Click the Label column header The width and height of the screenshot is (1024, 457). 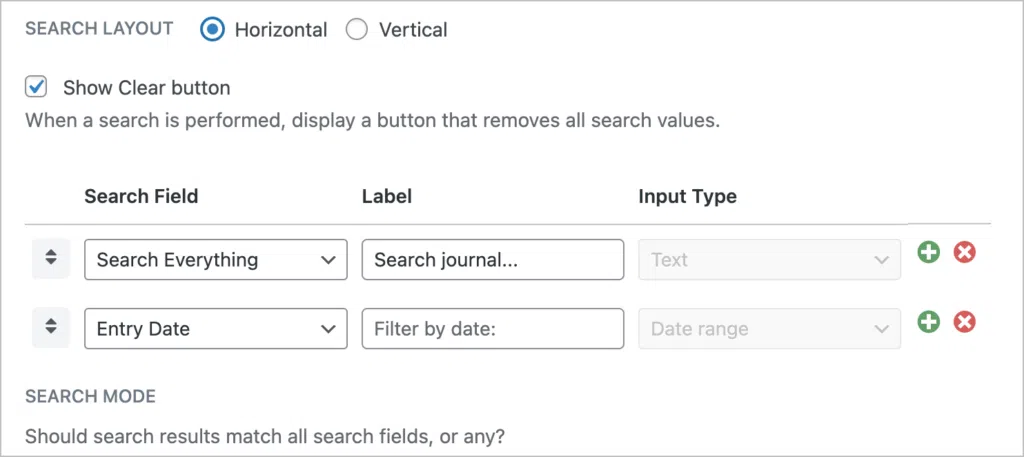pyautogui.click(x=387, y=196)
